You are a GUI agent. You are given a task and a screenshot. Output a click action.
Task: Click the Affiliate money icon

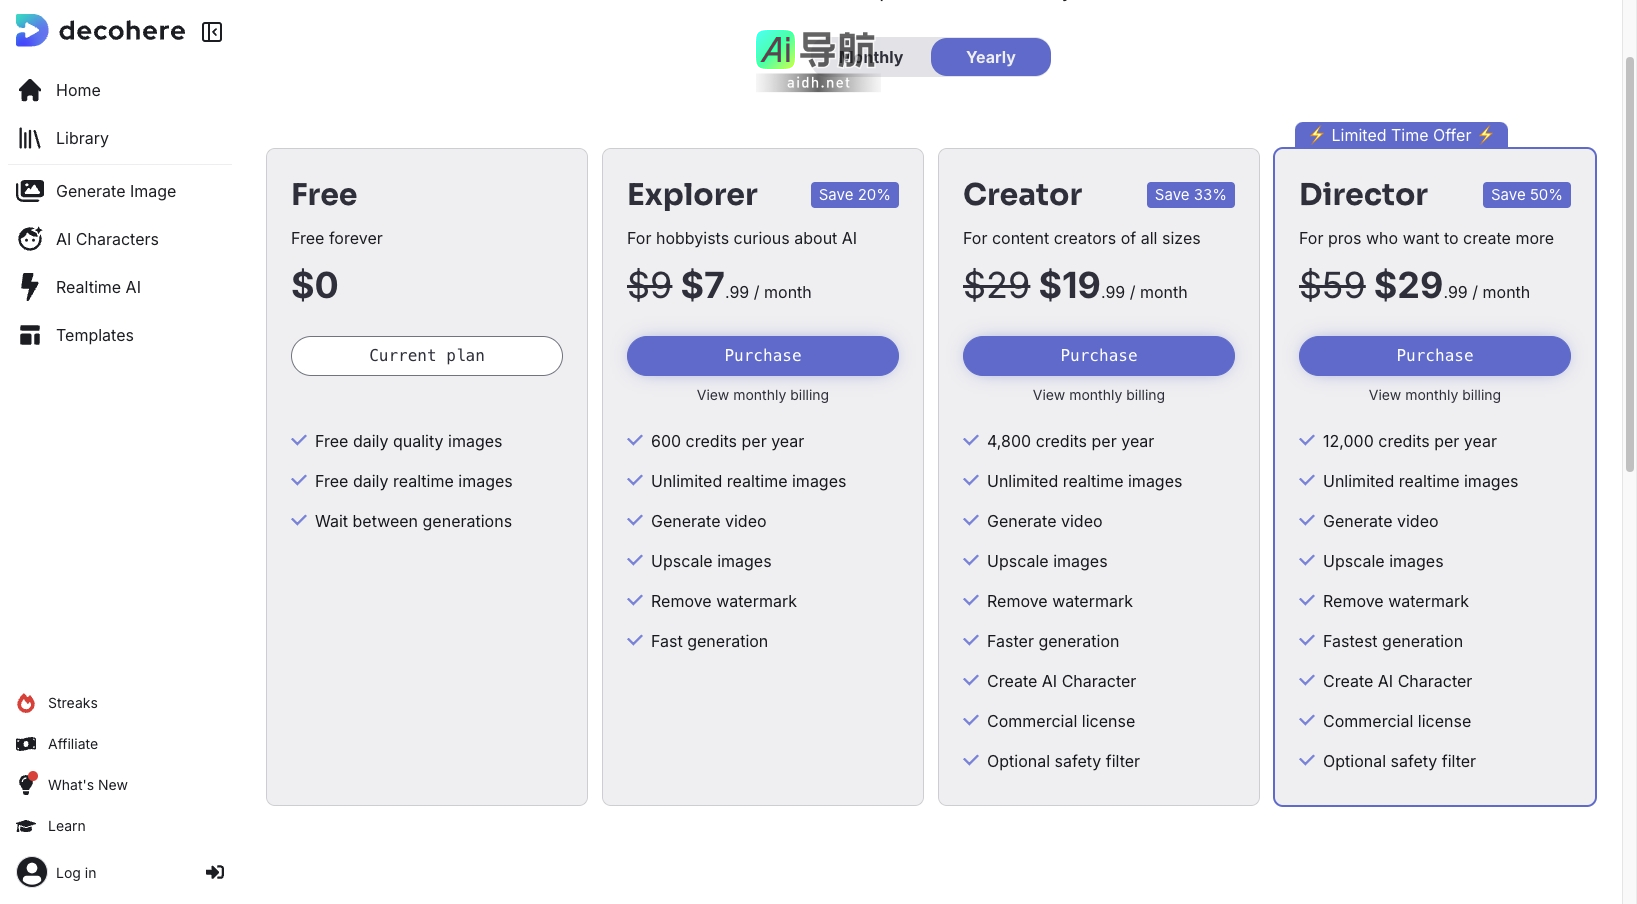(27, 744)
